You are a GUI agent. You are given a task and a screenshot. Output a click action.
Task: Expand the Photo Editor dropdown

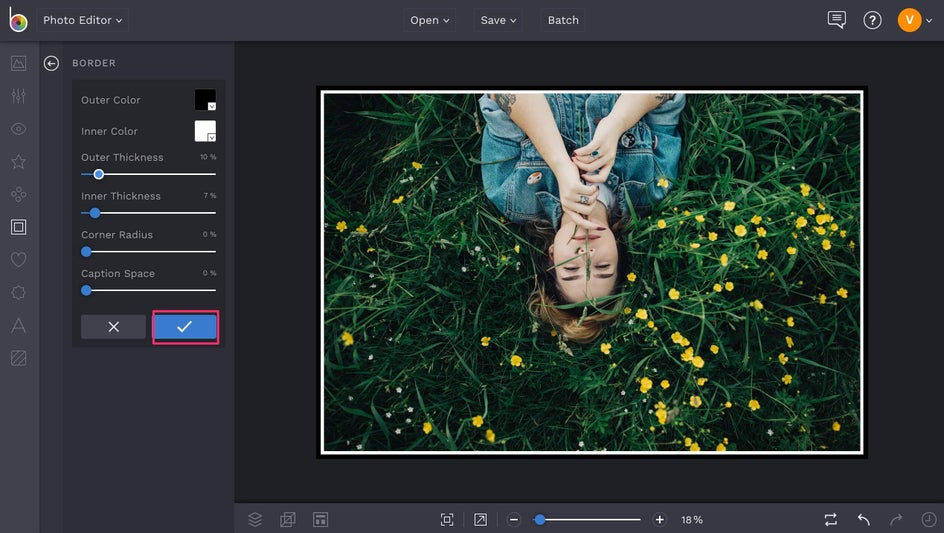(83, 20)
